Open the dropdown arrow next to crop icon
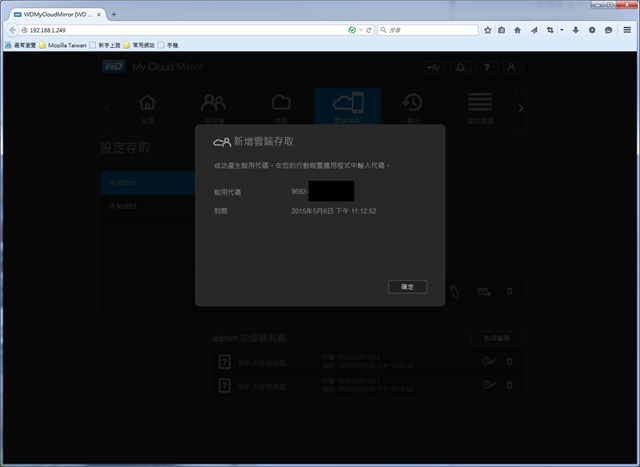This screenshot has height=467, width=640. pyautogui.click(x=562, y=30)
